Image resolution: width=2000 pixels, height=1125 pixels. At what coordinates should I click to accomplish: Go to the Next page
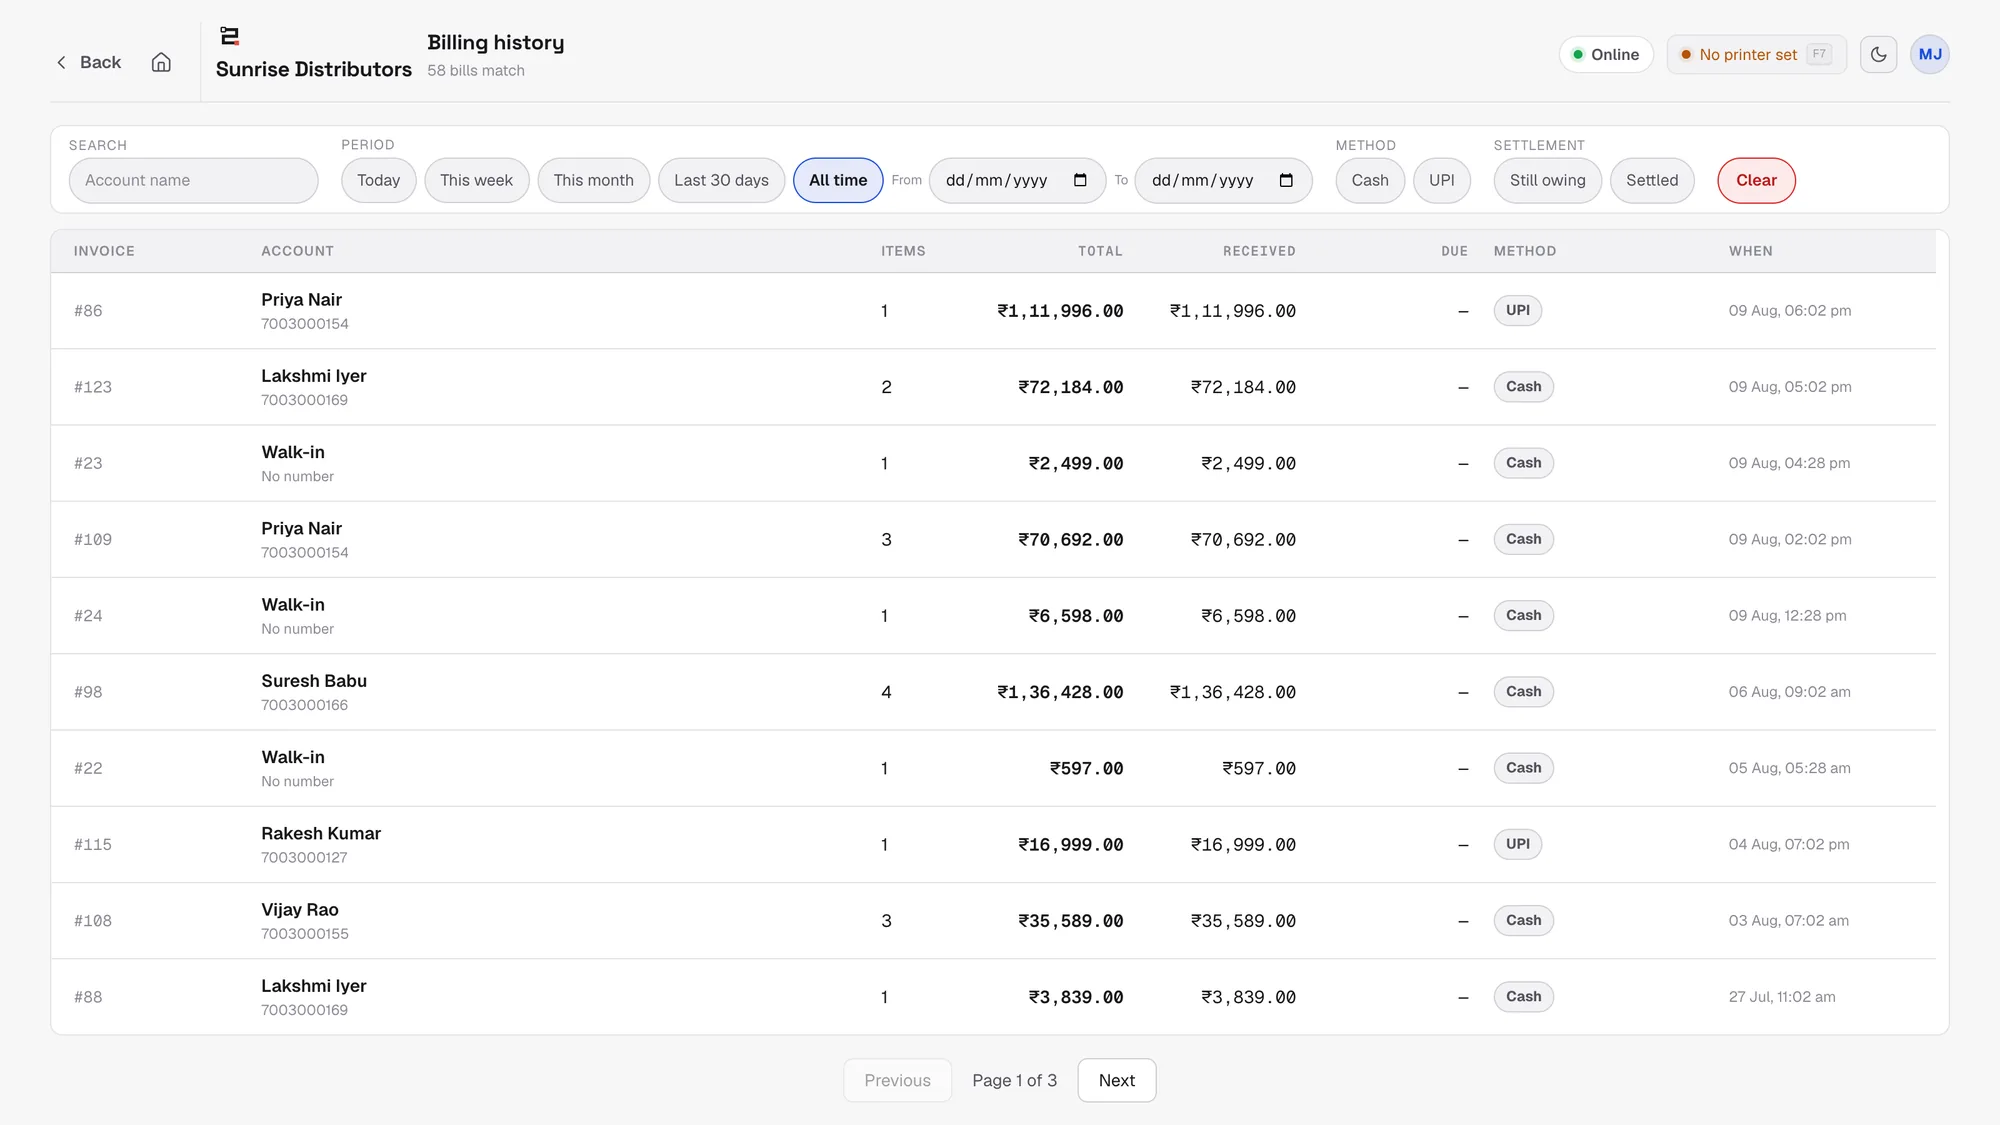tap(1116, 1080)
